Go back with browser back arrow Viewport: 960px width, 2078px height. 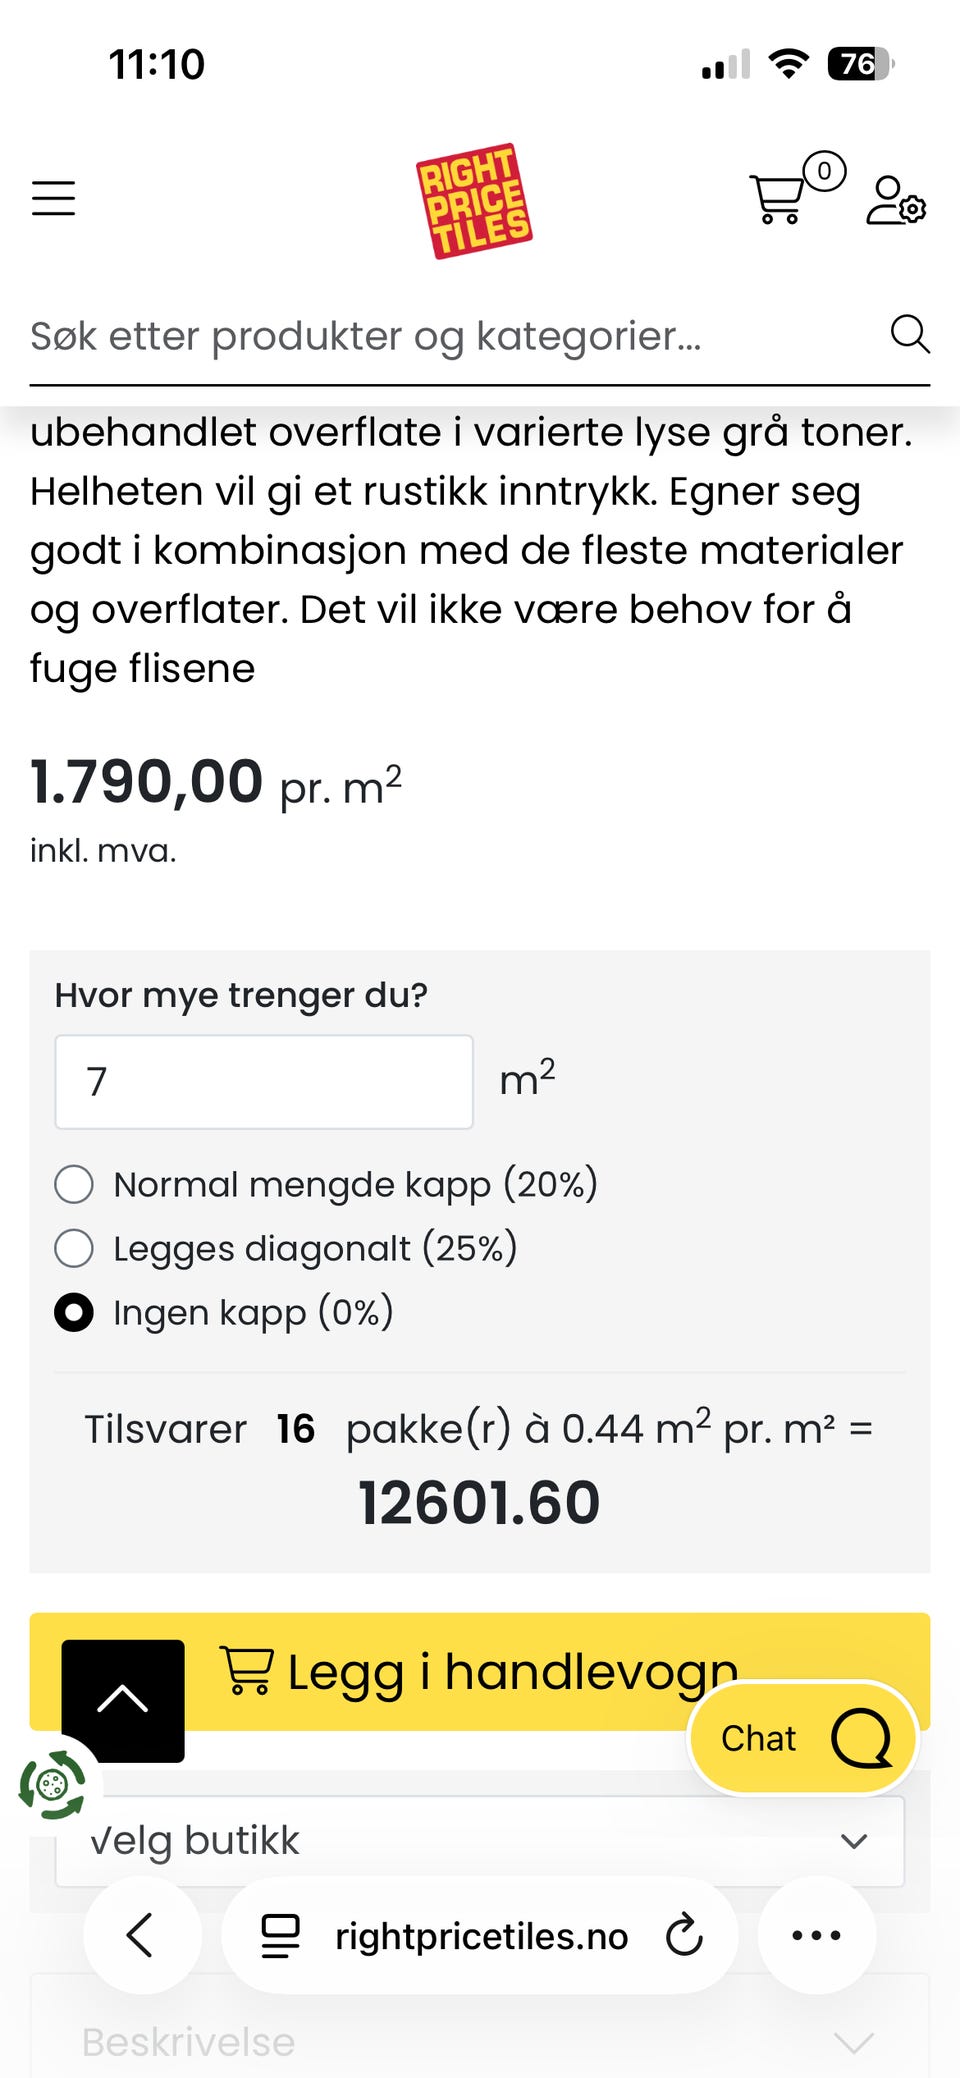coord(142,1935)
